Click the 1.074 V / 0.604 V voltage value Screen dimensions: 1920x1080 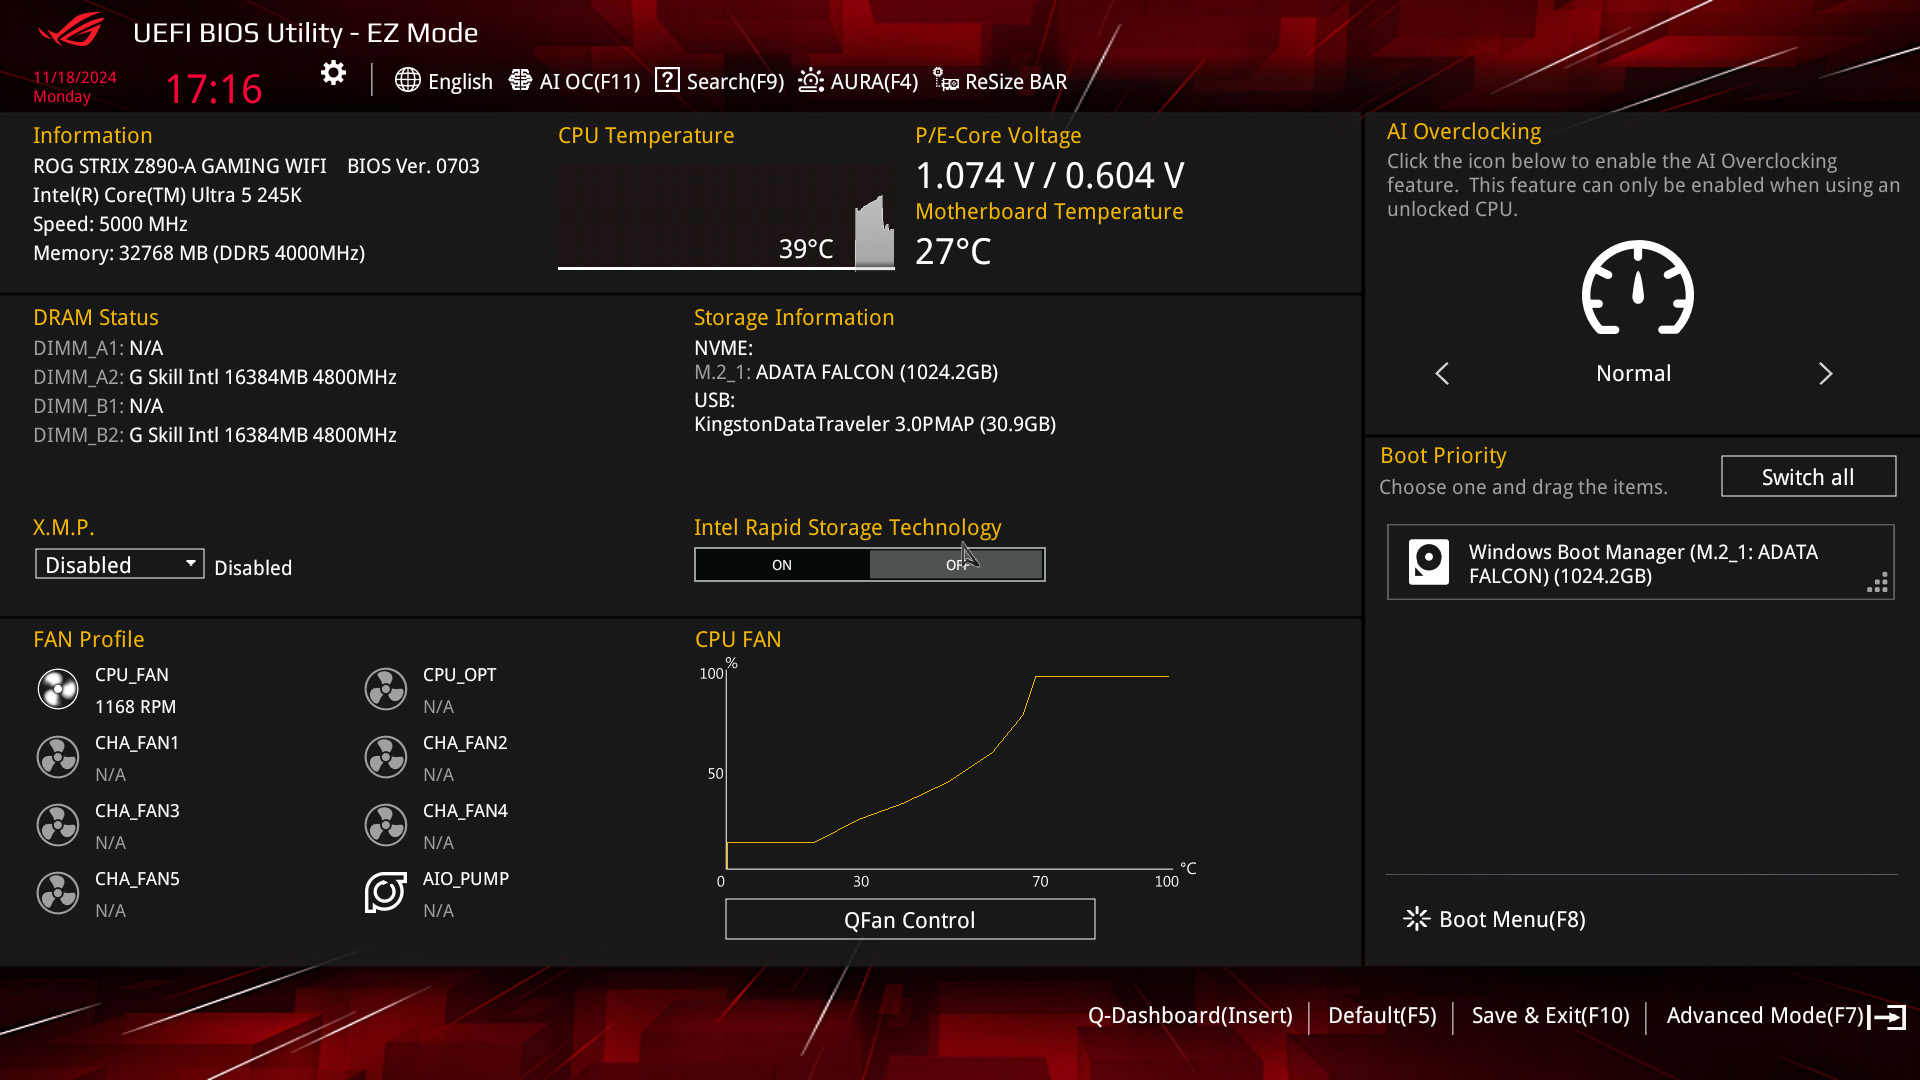tap(1050, 176)
